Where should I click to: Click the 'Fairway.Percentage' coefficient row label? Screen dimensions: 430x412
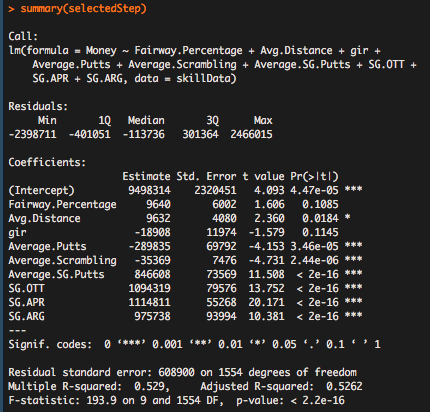(62, 204)
